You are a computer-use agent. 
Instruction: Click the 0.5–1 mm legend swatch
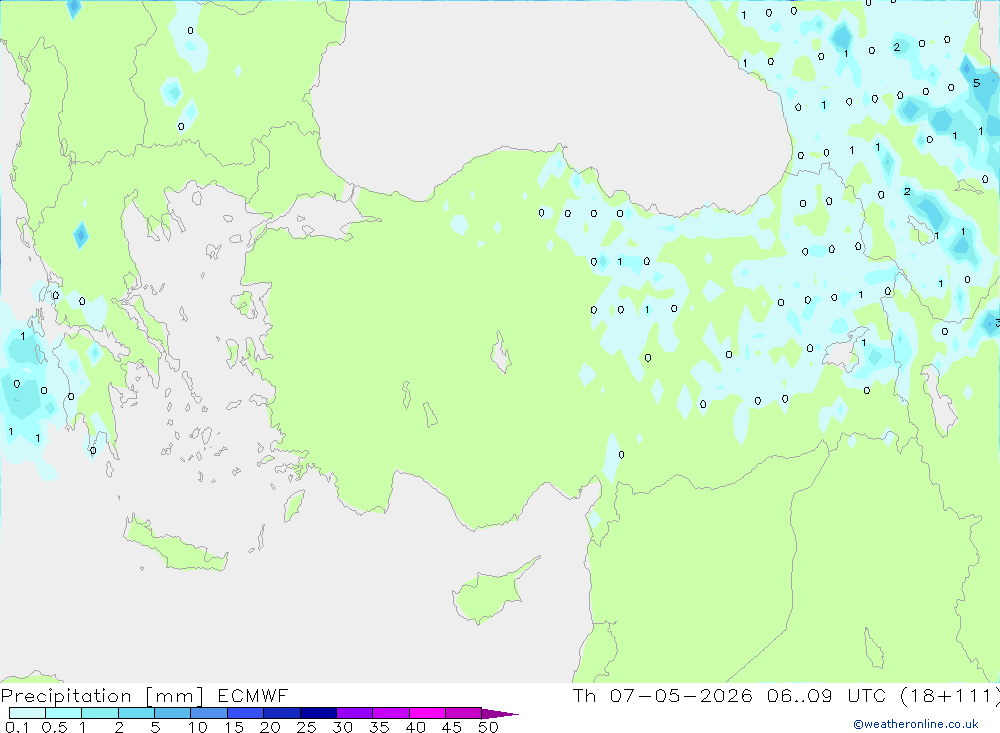(x=63, y=713)
